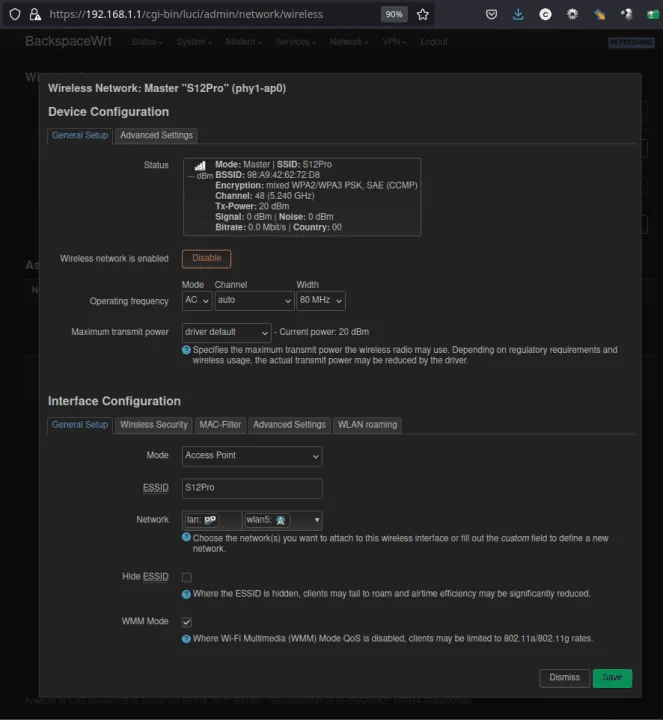Click the gear extension icon in toolbar

pos(572,14)
